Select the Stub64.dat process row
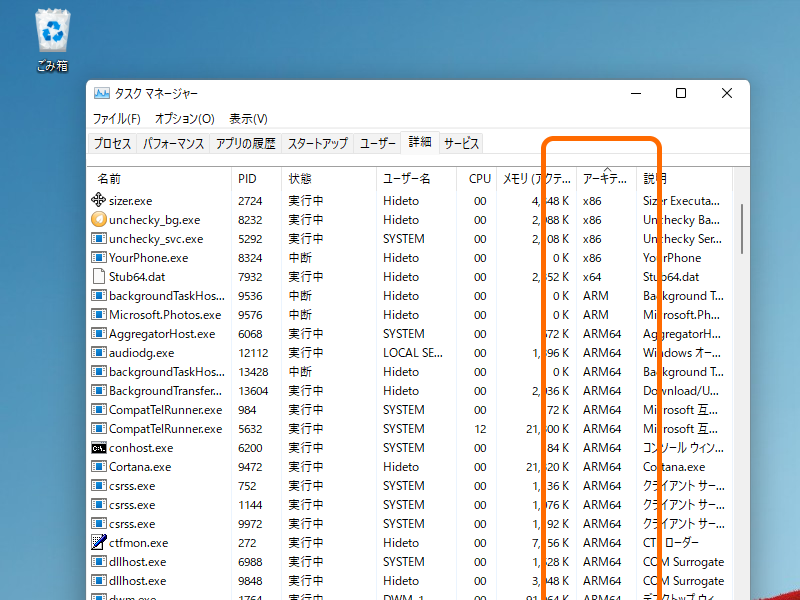Viewport: 800px width, 600px height. coord(300,276)
